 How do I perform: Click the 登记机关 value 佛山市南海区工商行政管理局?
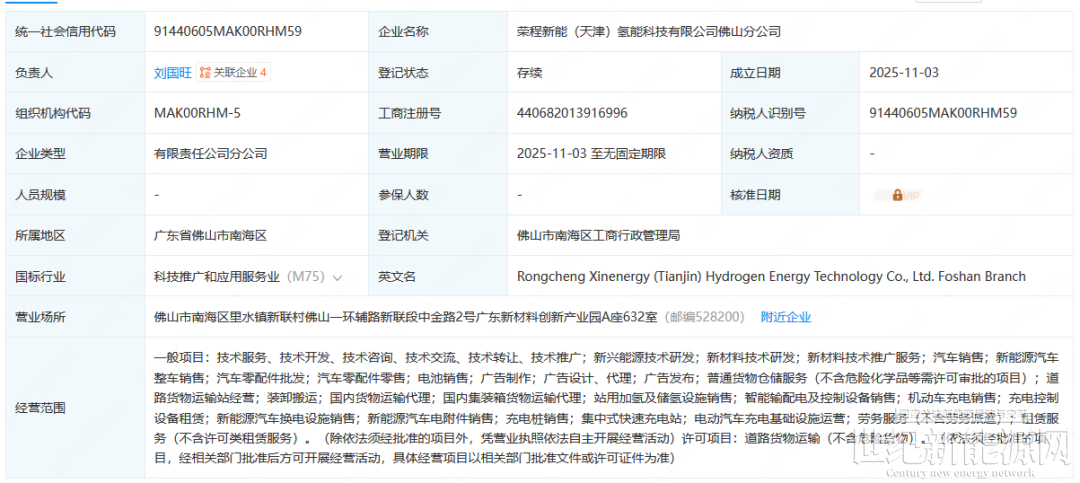pyautogui.click(x=598, y=236)
